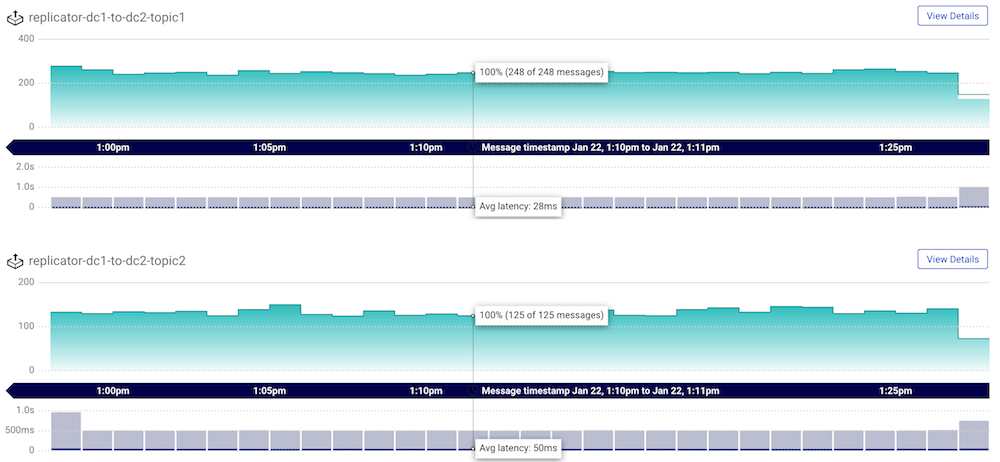Viewport: 1000px width, 462px height.
Task: Click the dropped final segment of topic2's throughput chart
Action: point(974,354)
